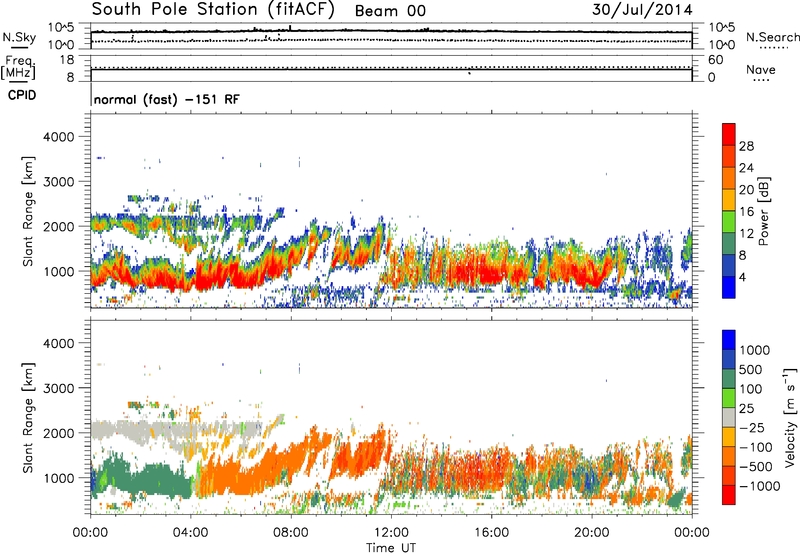Click the '60' Nave axis value
The image size is (800, 554).
716,60
